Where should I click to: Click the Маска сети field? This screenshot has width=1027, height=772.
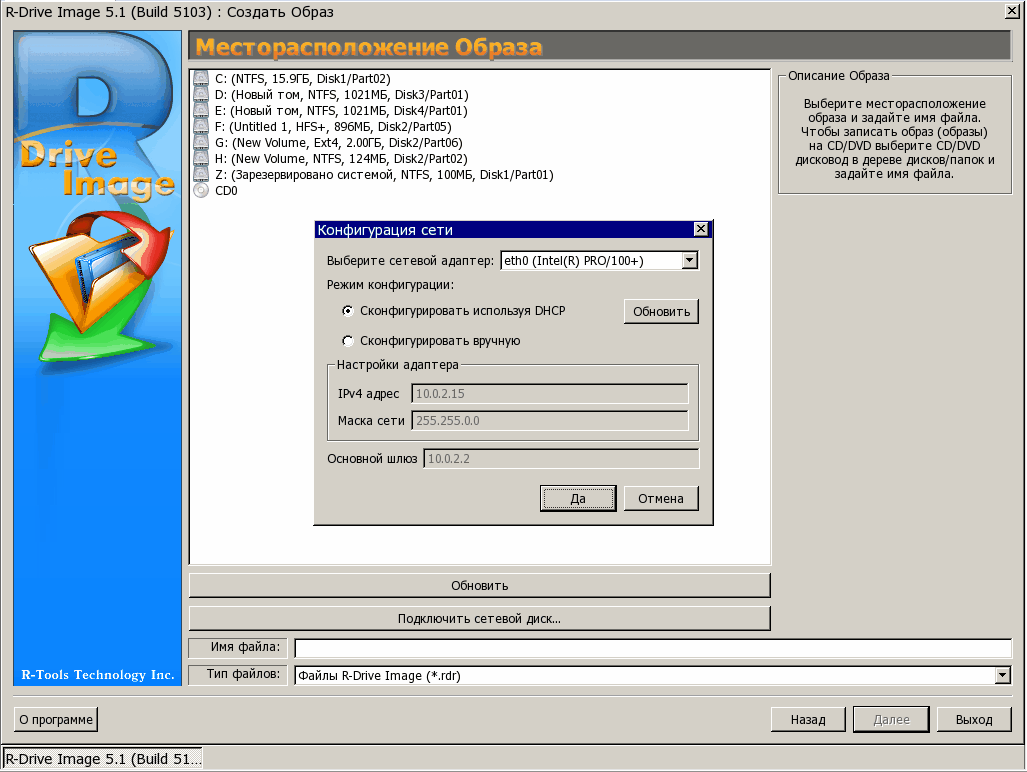(x=550, y=420)
